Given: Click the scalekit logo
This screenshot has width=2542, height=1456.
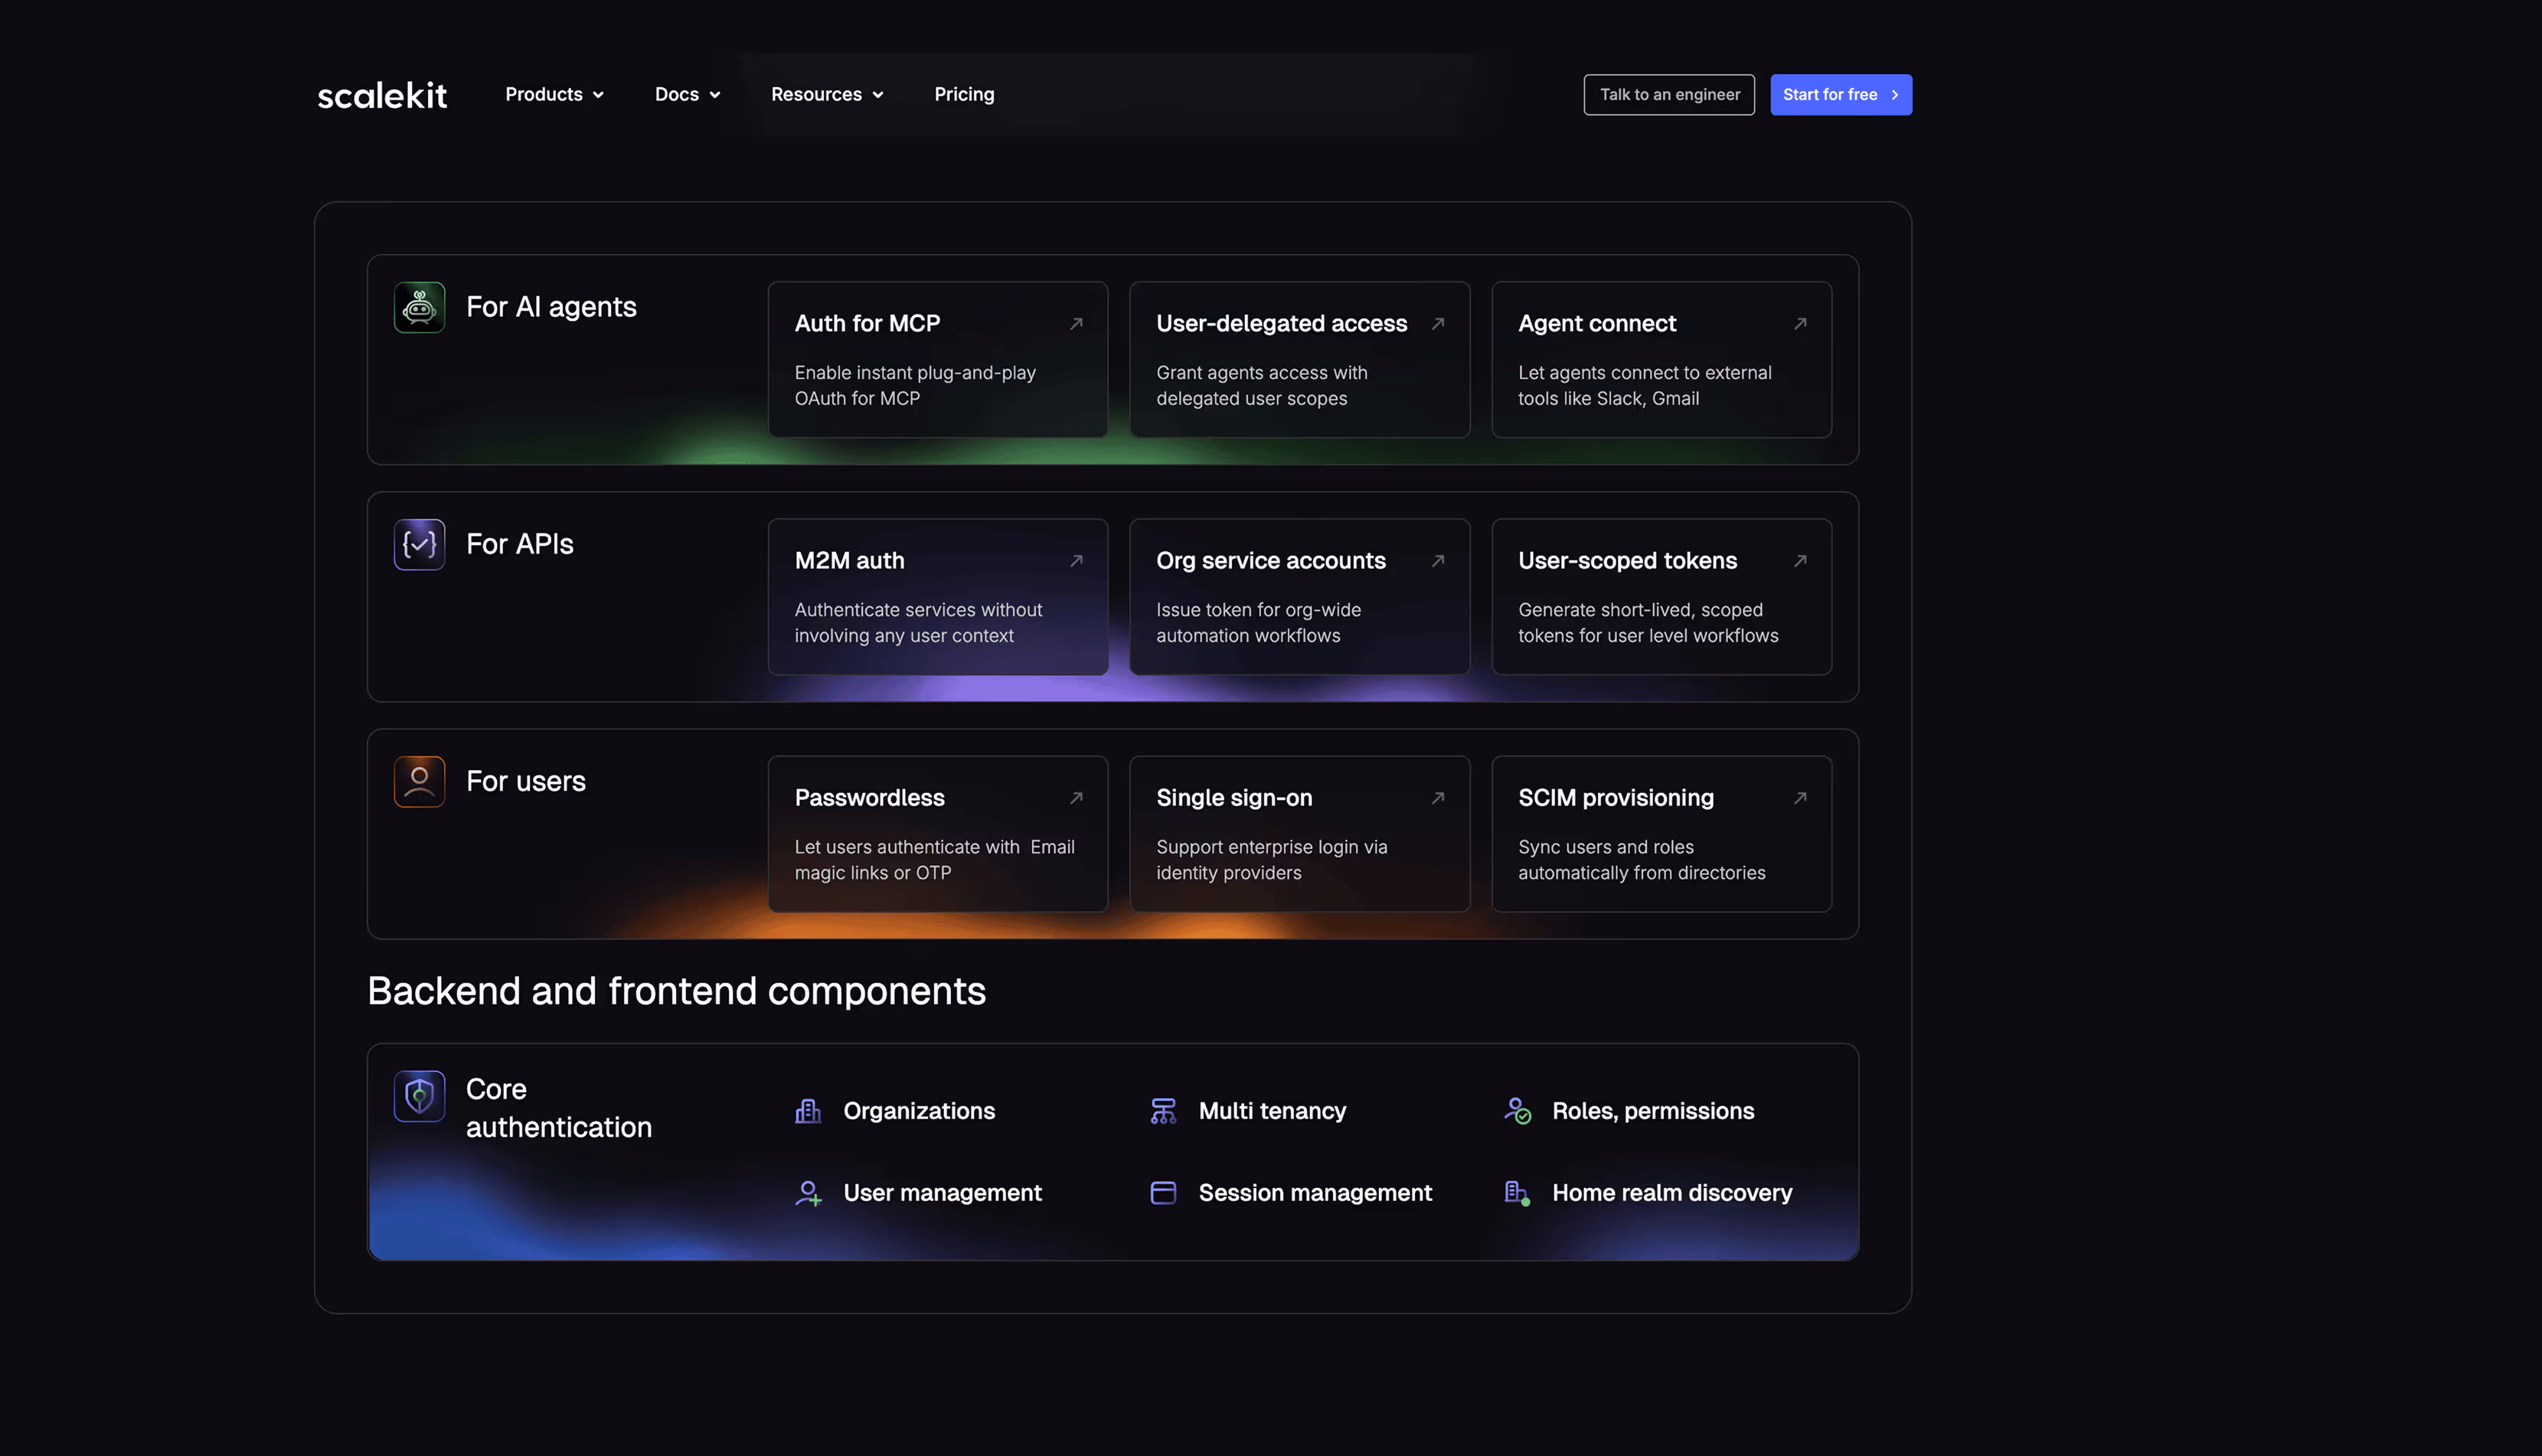Looking at the screenshot, I should tap(382, 95).
